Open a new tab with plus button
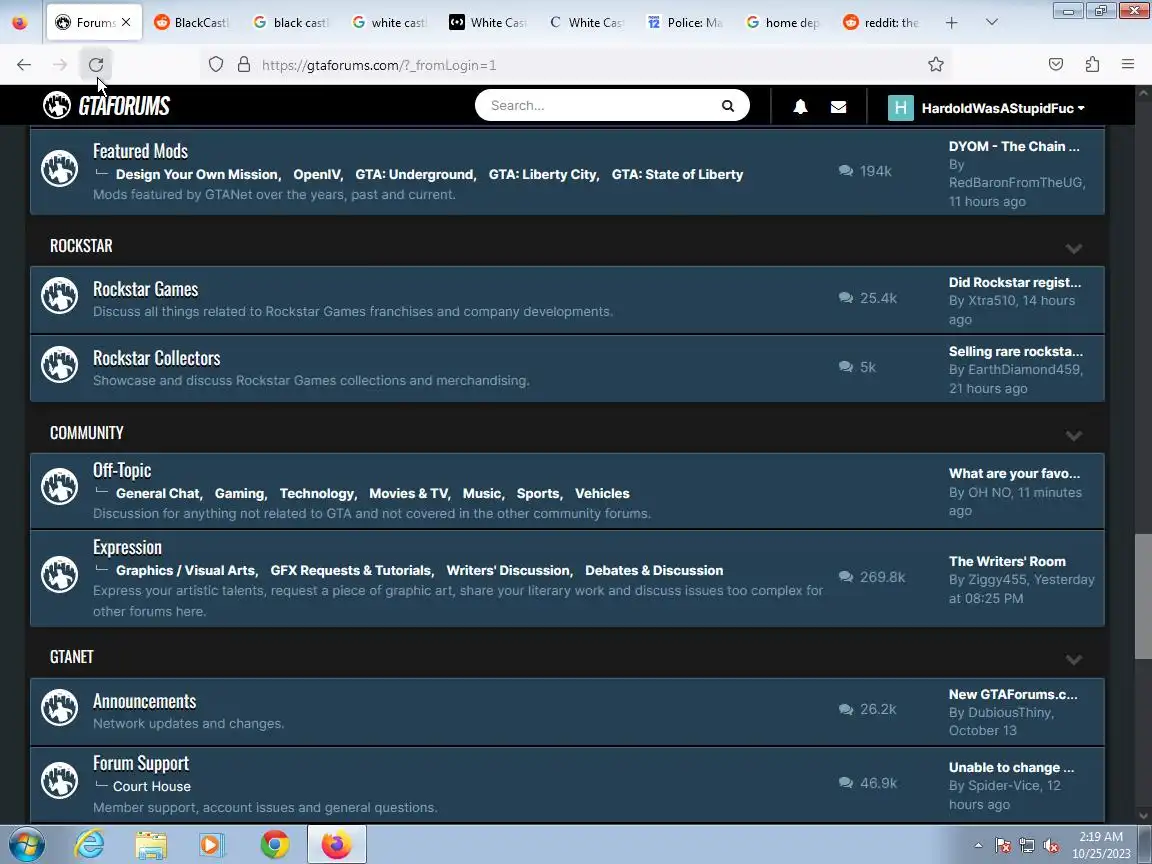 tap(951, 23)
